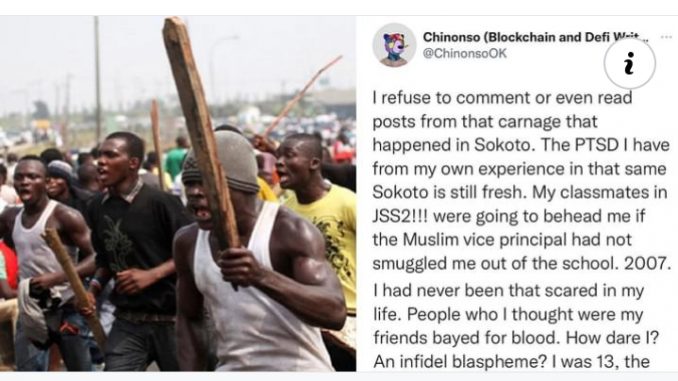The width and height of the screenshot is (678, 381).
Task: Click the man wearing the grey beanie
Action: 255,259
